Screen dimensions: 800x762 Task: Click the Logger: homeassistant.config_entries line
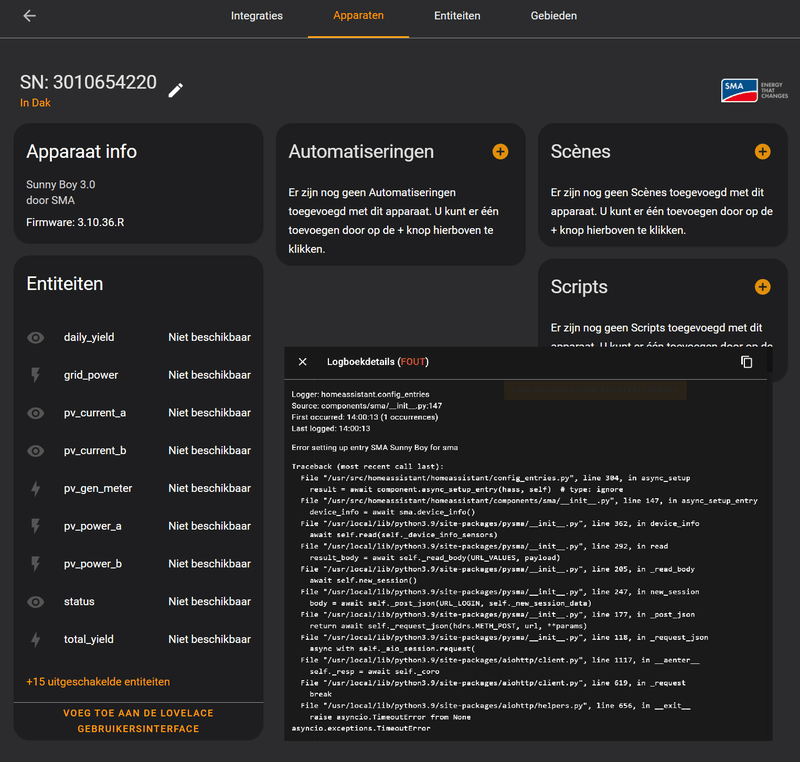pos(360,394)
